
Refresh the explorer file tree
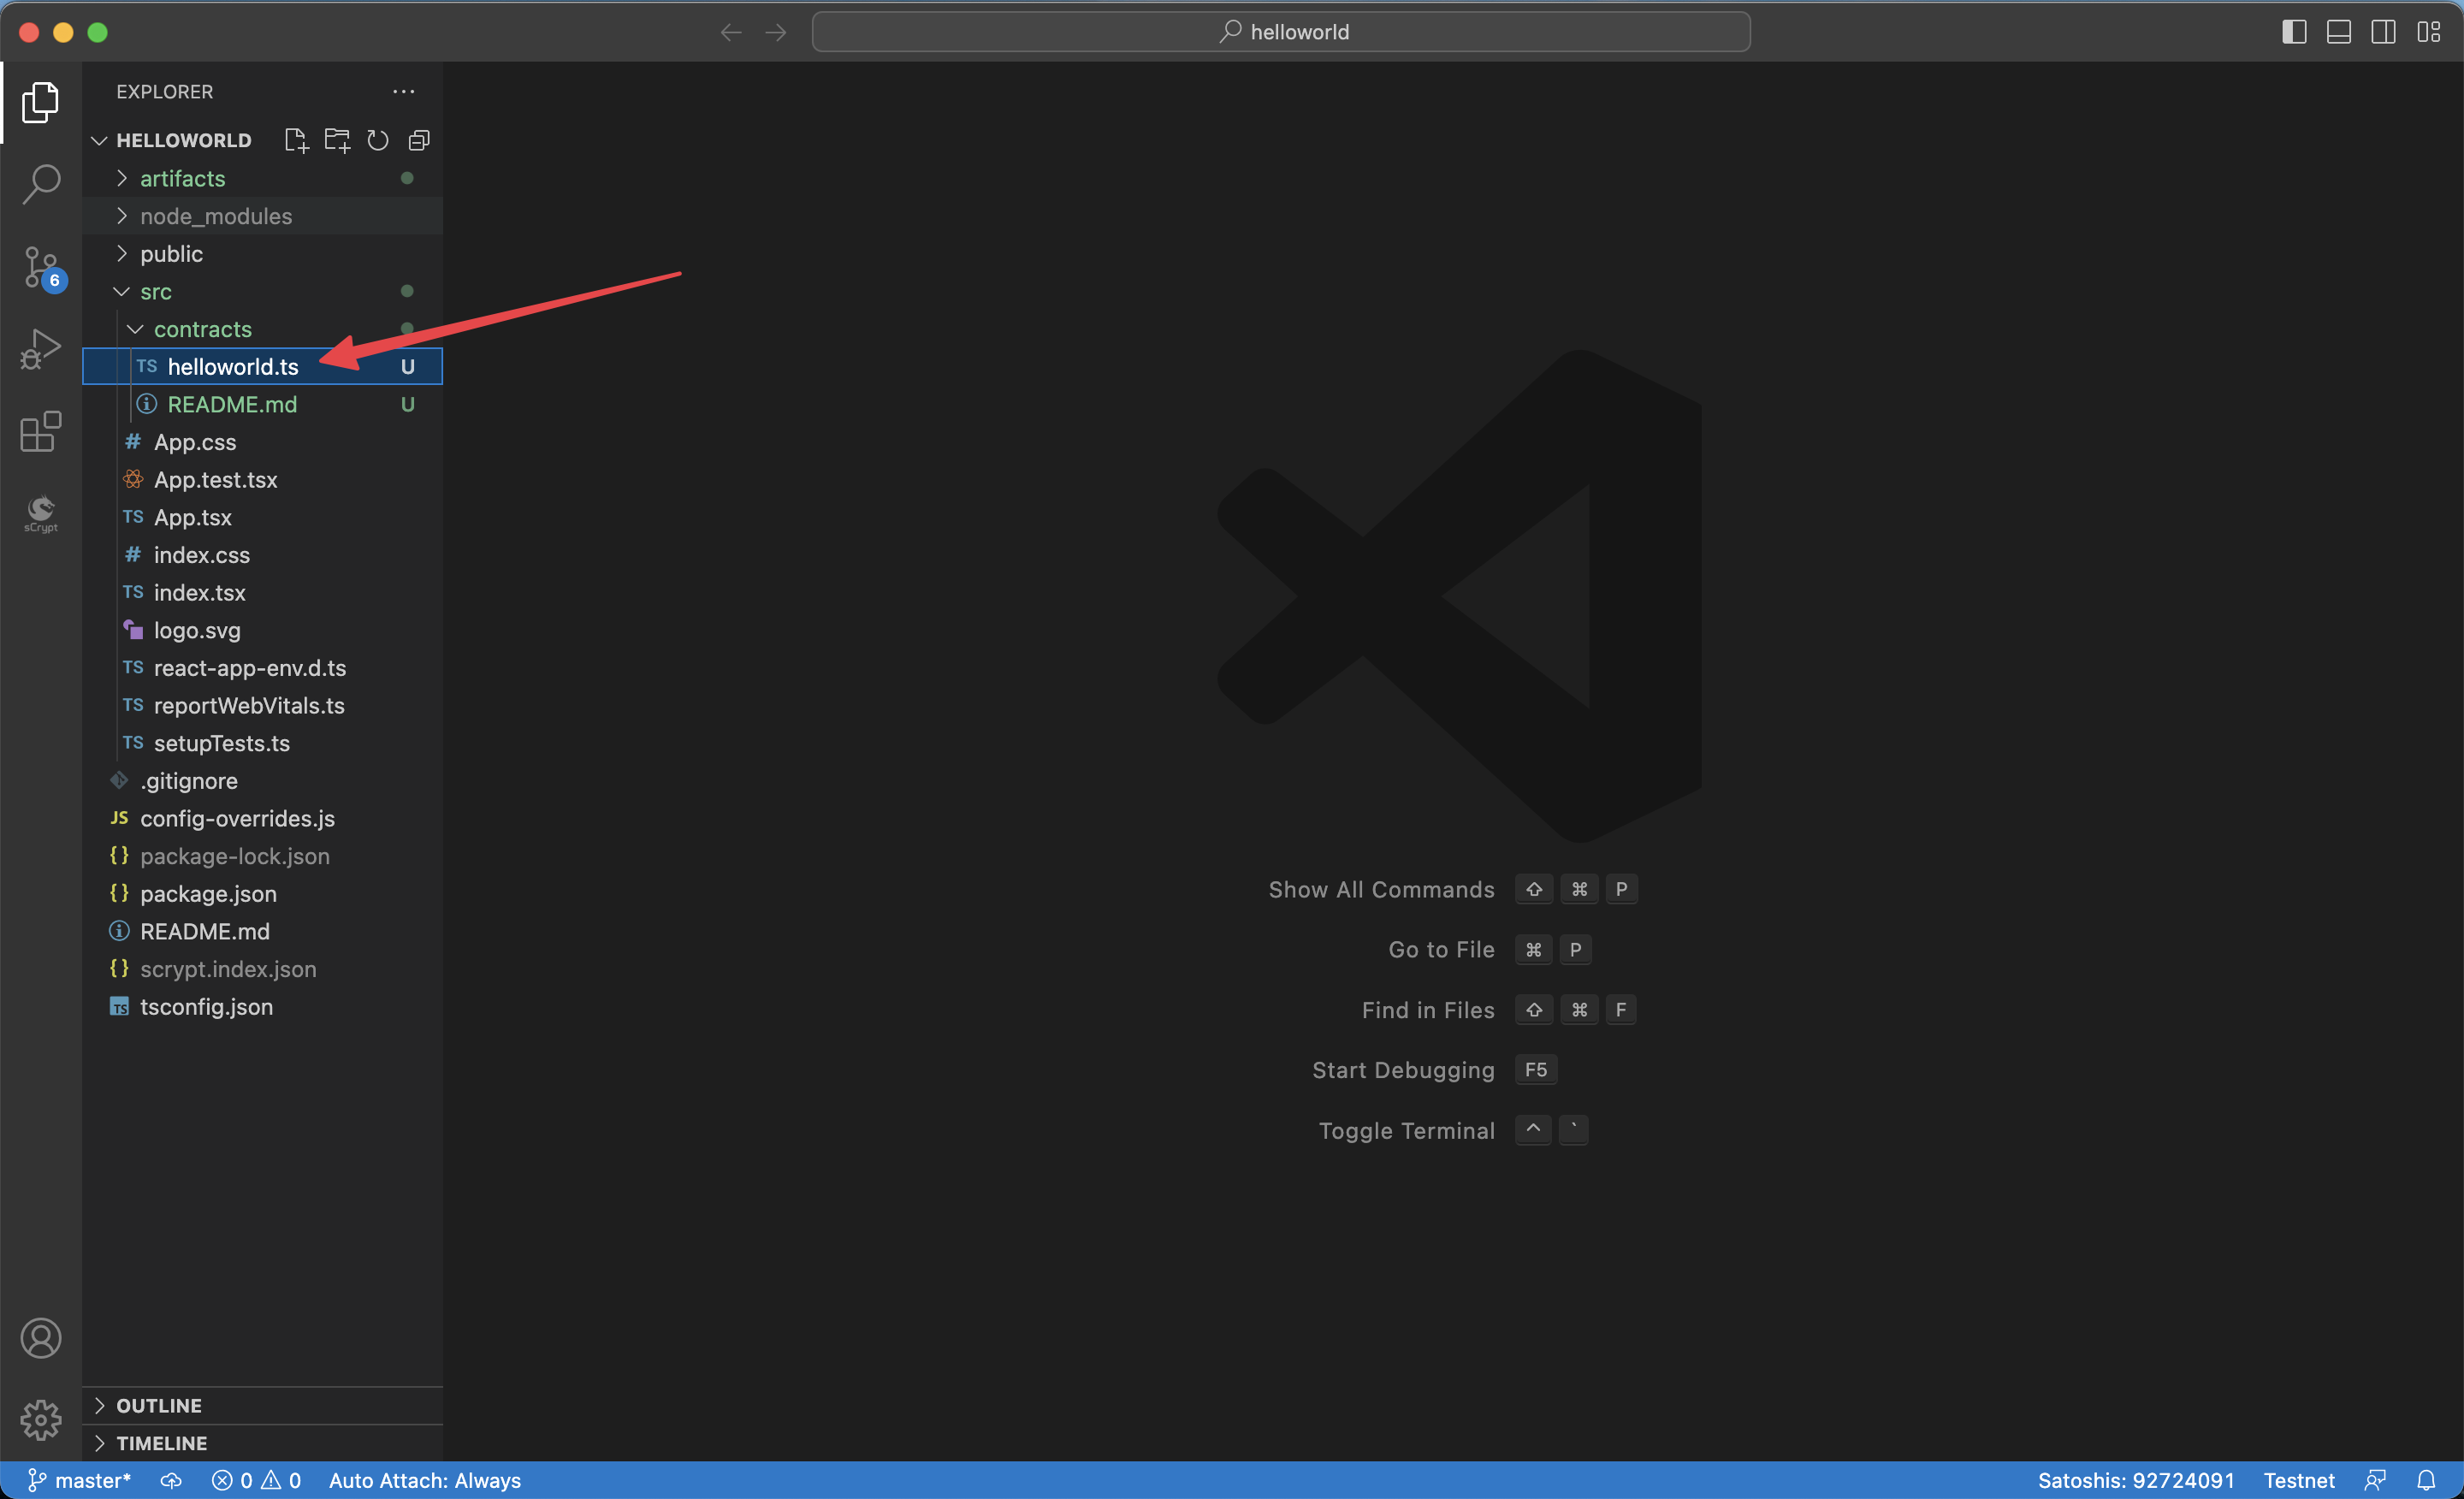(x=378, y=140)
